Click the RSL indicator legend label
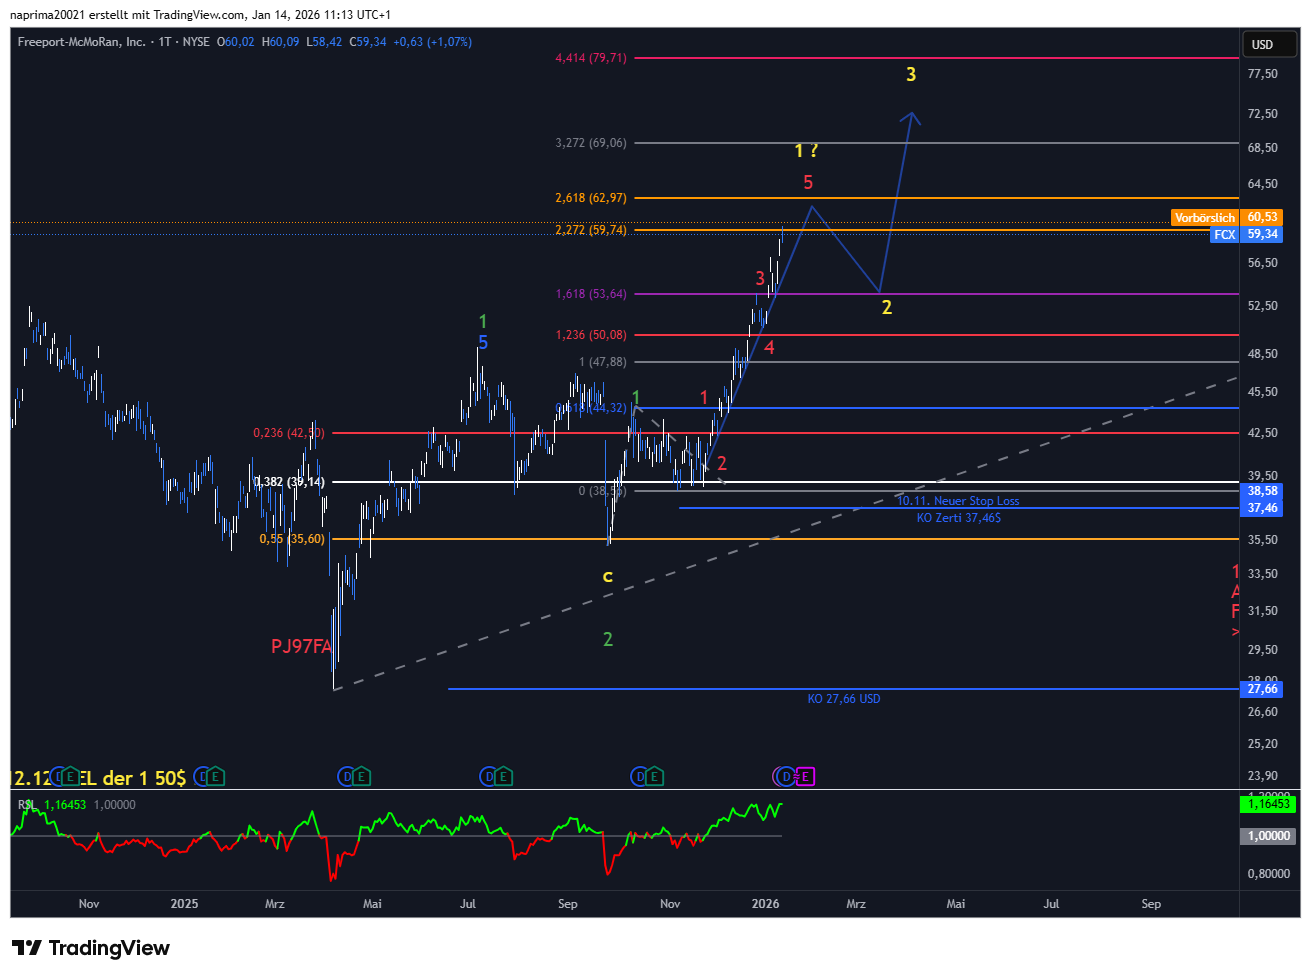The width and height of the screenshot is (1311, 978). tap(27, 805)
